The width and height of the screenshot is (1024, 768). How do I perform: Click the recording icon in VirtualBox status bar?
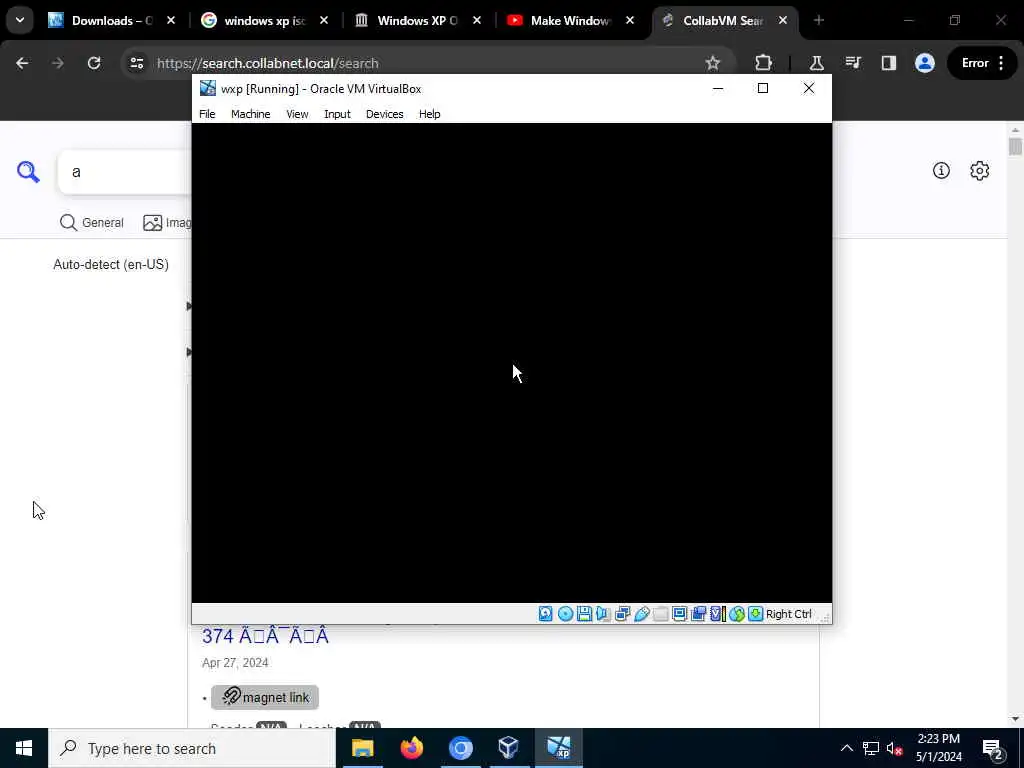(698, 614)
